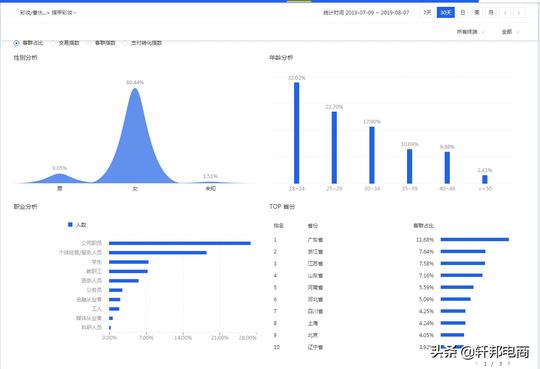This screenshot has width=540, height=369.
Task: Switch statistics period to 周
Action: tap(477, 12)
